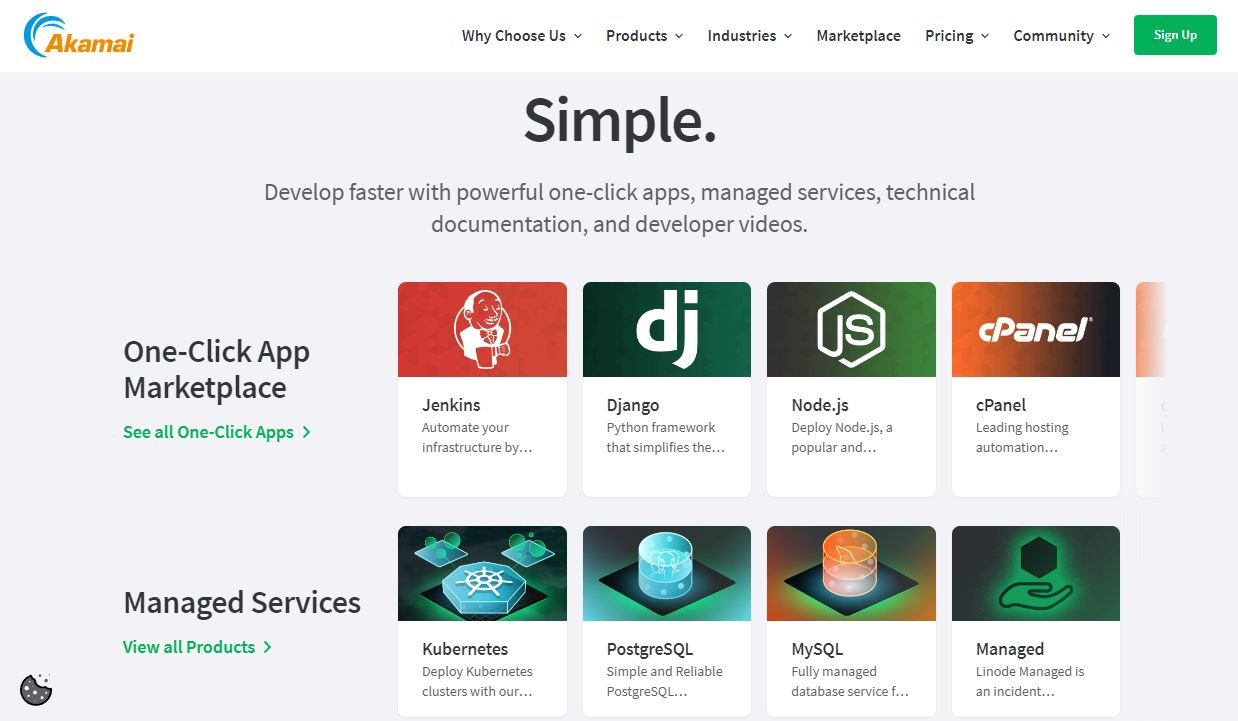
Task: Open the Industries dropdown
Action: [x=749, y=36]
